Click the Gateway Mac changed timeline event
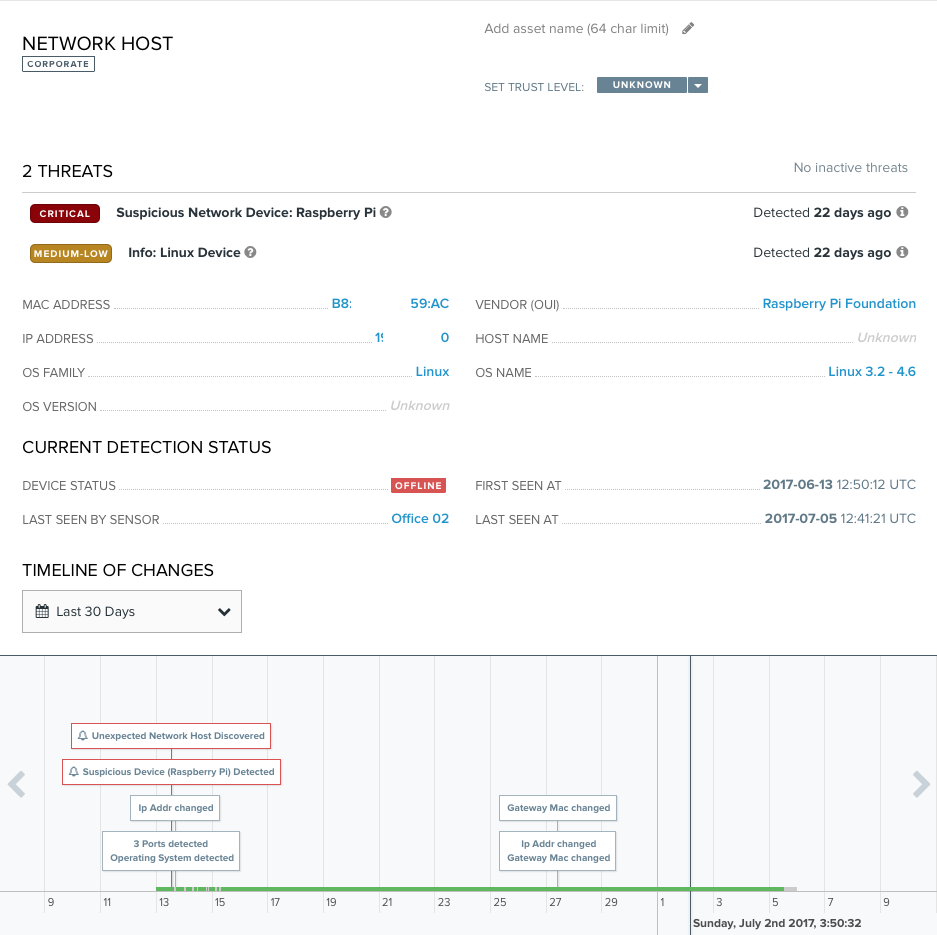Image resolution: width=937 pixels, height=935 pixels. point(558,808)
